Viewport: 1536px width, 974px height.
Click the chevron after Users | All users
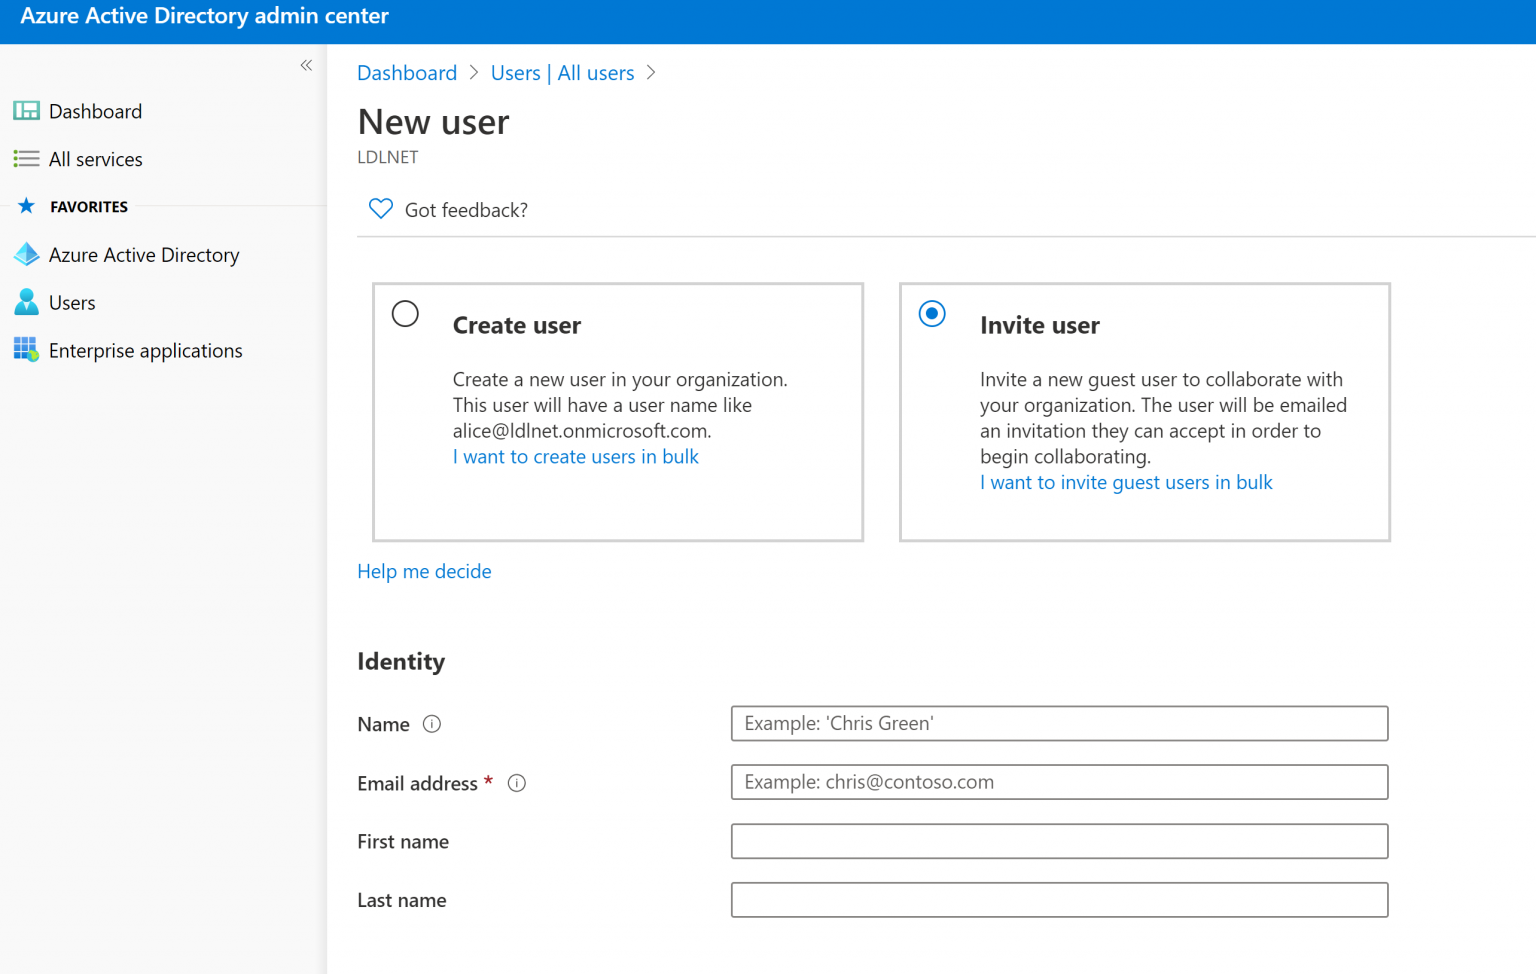pyautogui.click(x=651, y=73)
